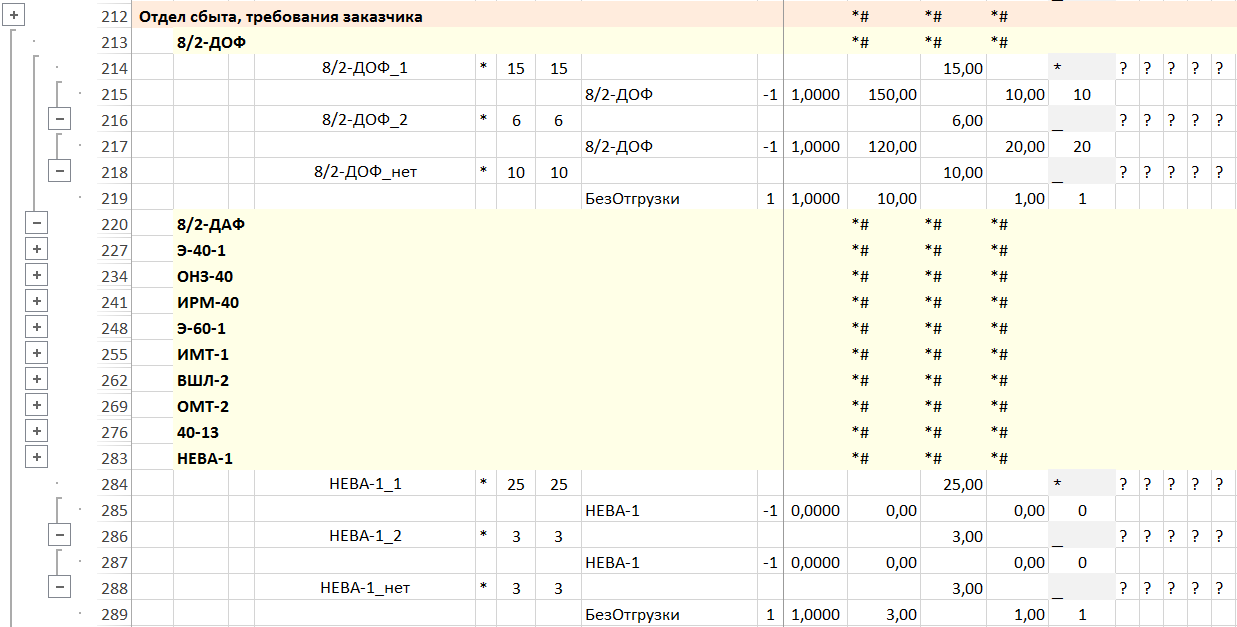Select the 8/2-ДОФ_нет cell
The width and height of the screenshot is (1237, 627).
[364, 172]
